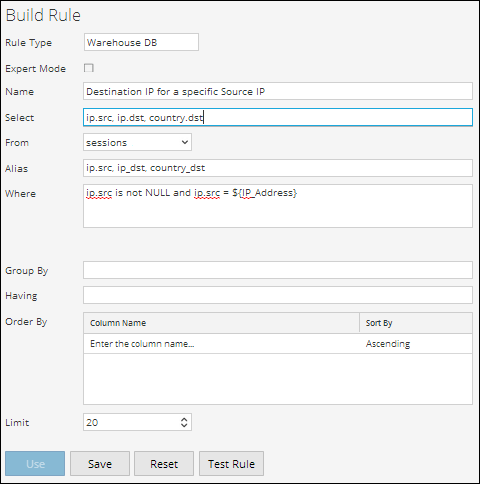Screen dimensions: 480x484
Task: Click the Column Name header in Order By
Action: coord(221,323)
